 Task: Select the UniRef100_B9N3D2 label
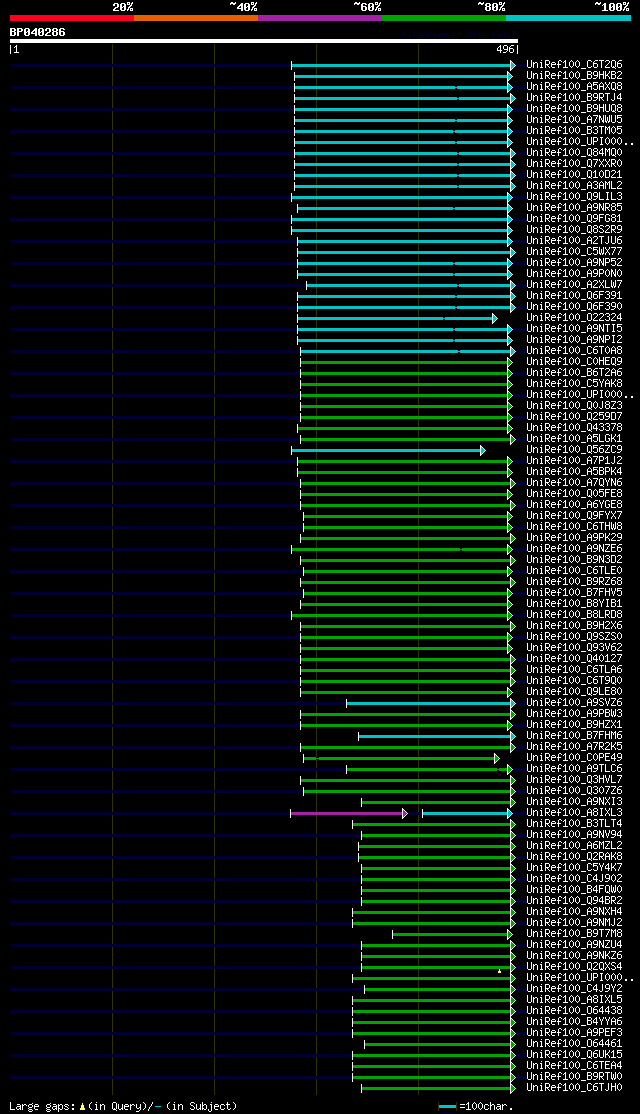[575, 560]
